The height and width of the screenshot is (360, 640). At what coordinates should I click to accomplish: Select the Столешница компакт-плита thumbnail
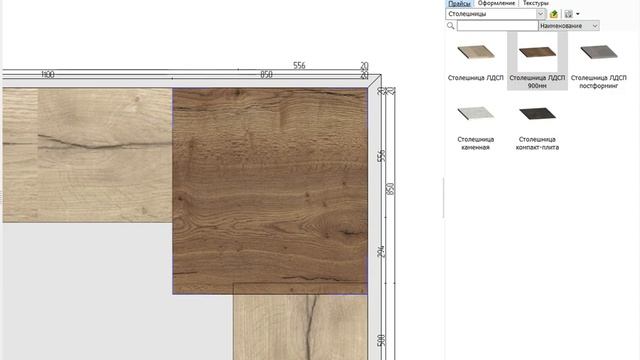[x=537, y=113]
